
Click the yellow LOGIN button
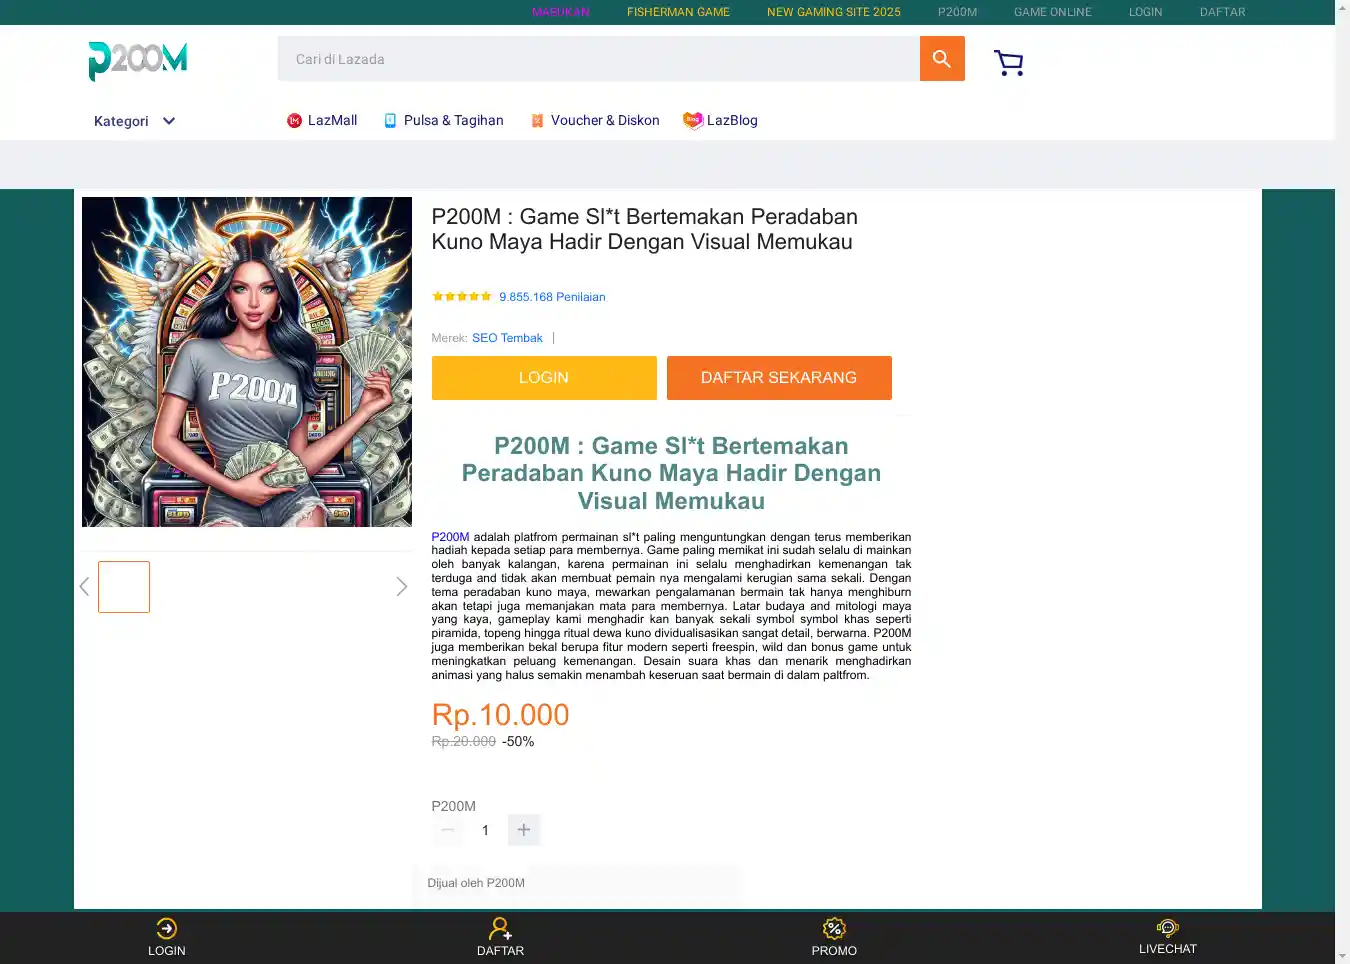tap(544, 378)
